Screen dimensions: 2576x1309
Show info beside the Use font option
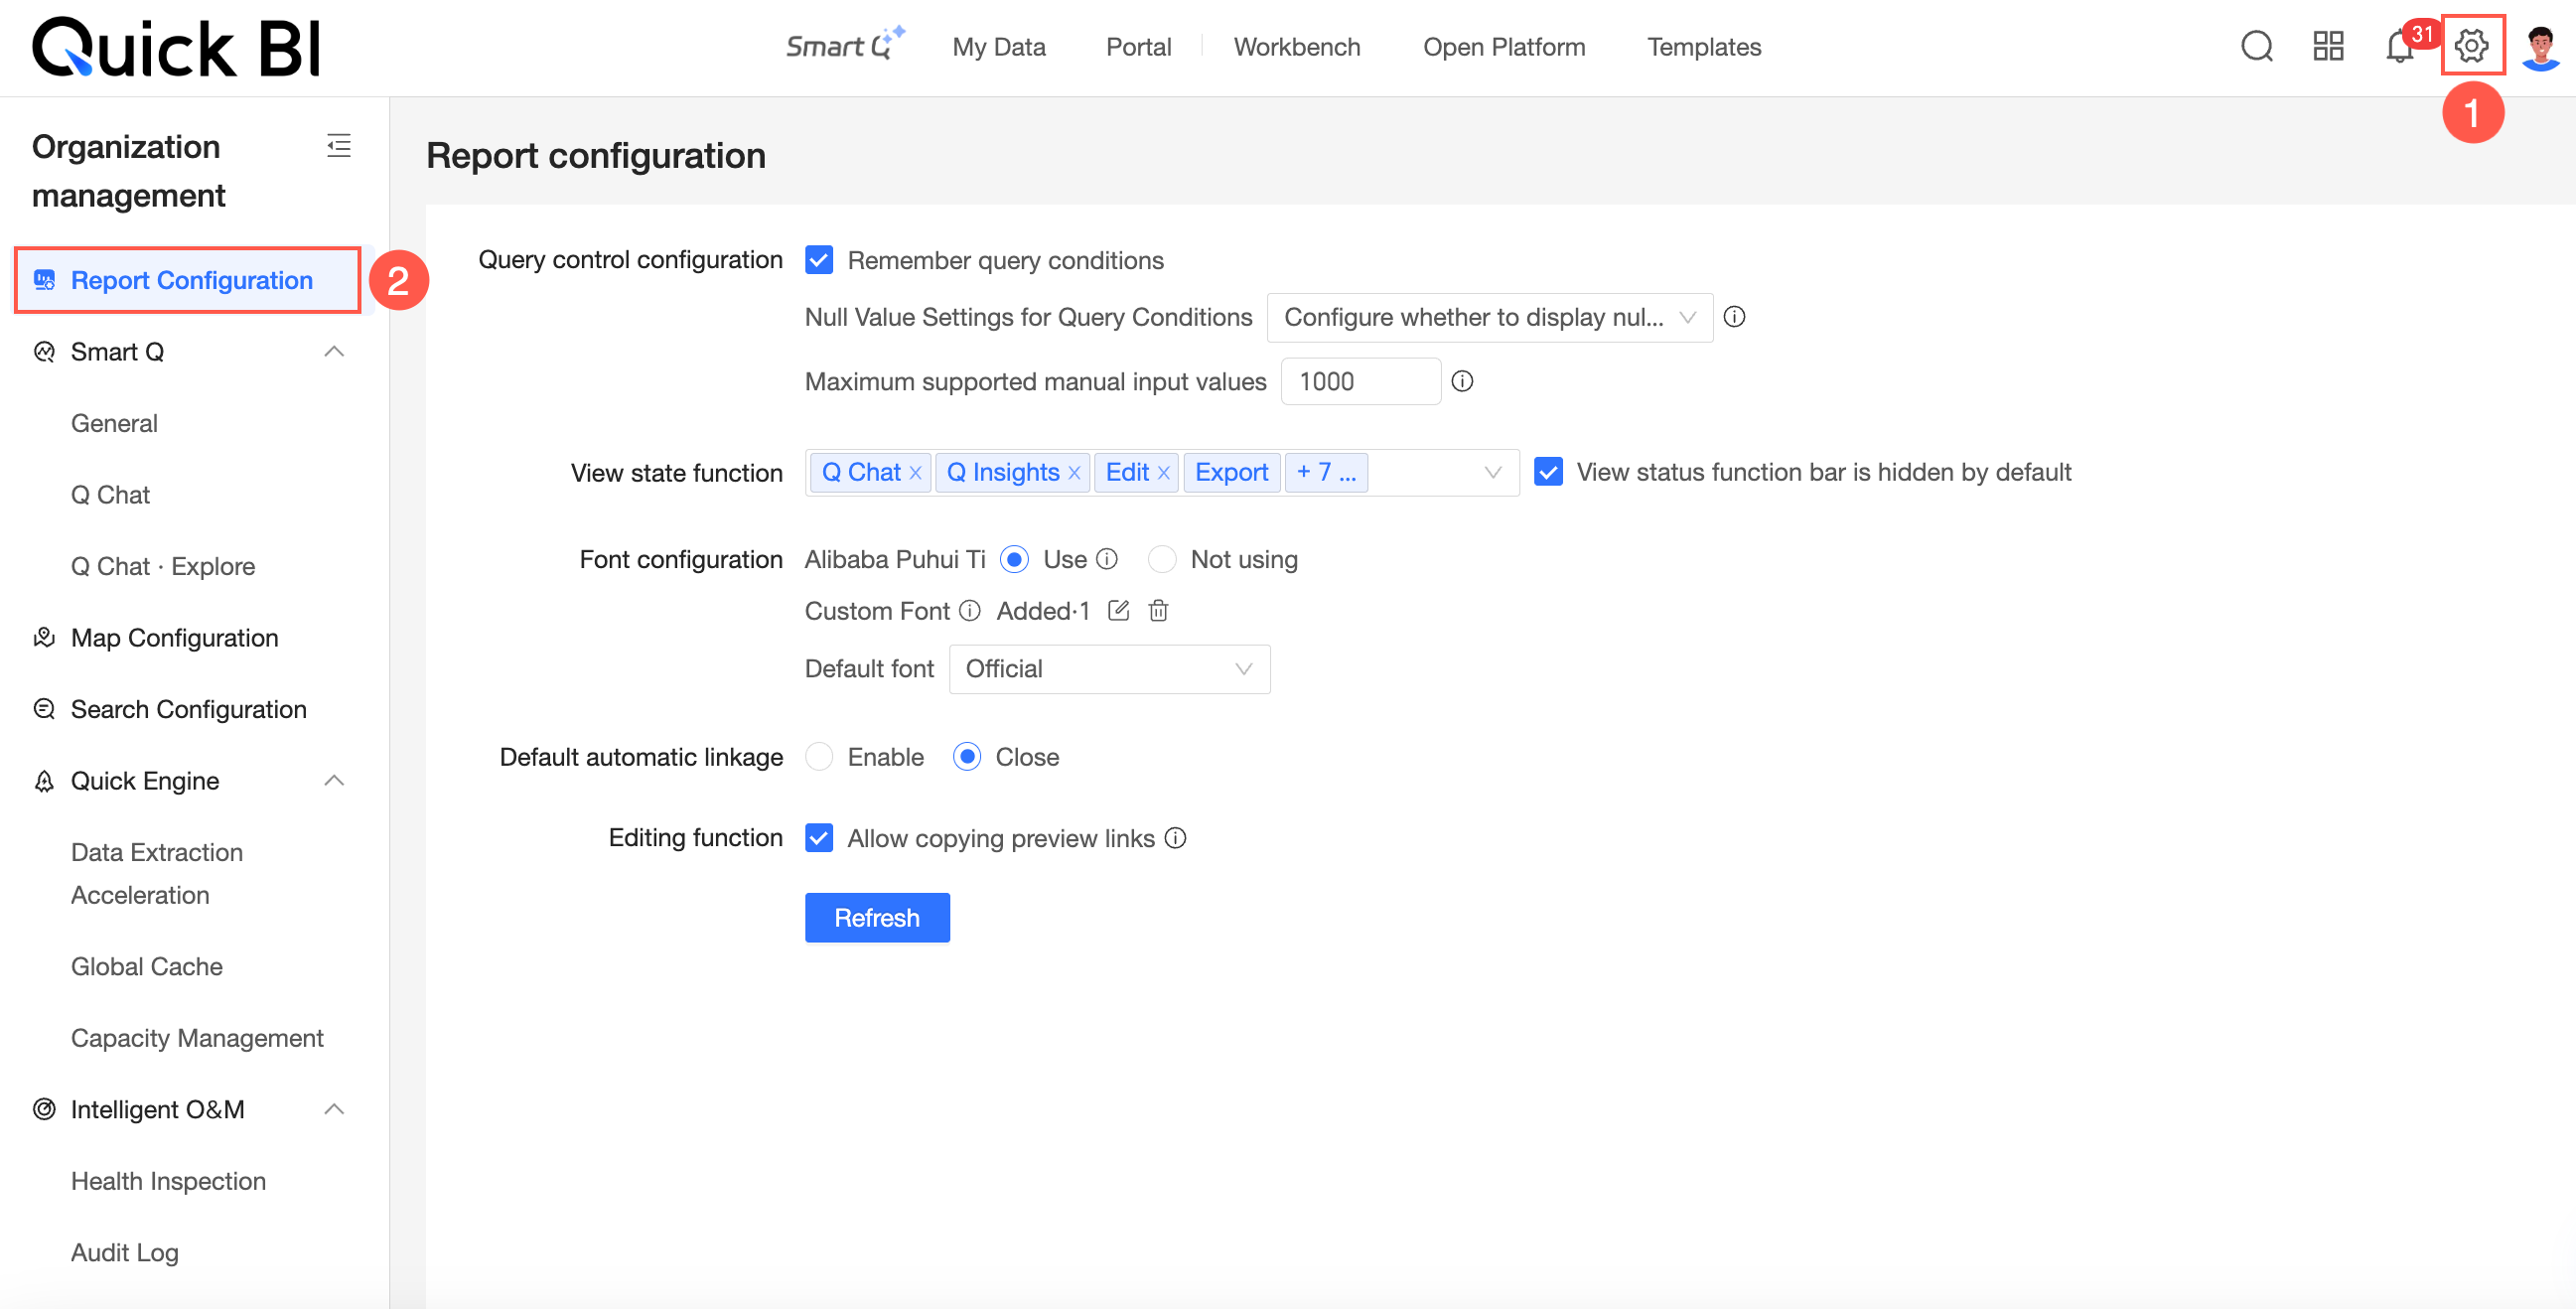tap(1107, 559)
